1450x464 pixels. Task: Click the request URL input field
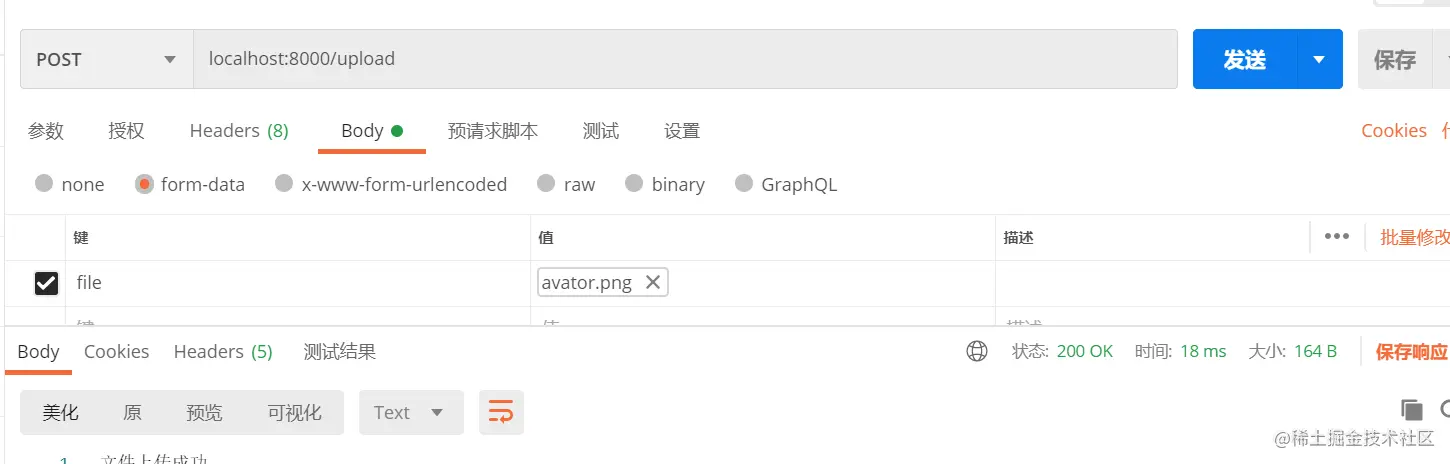coord(684,60)
